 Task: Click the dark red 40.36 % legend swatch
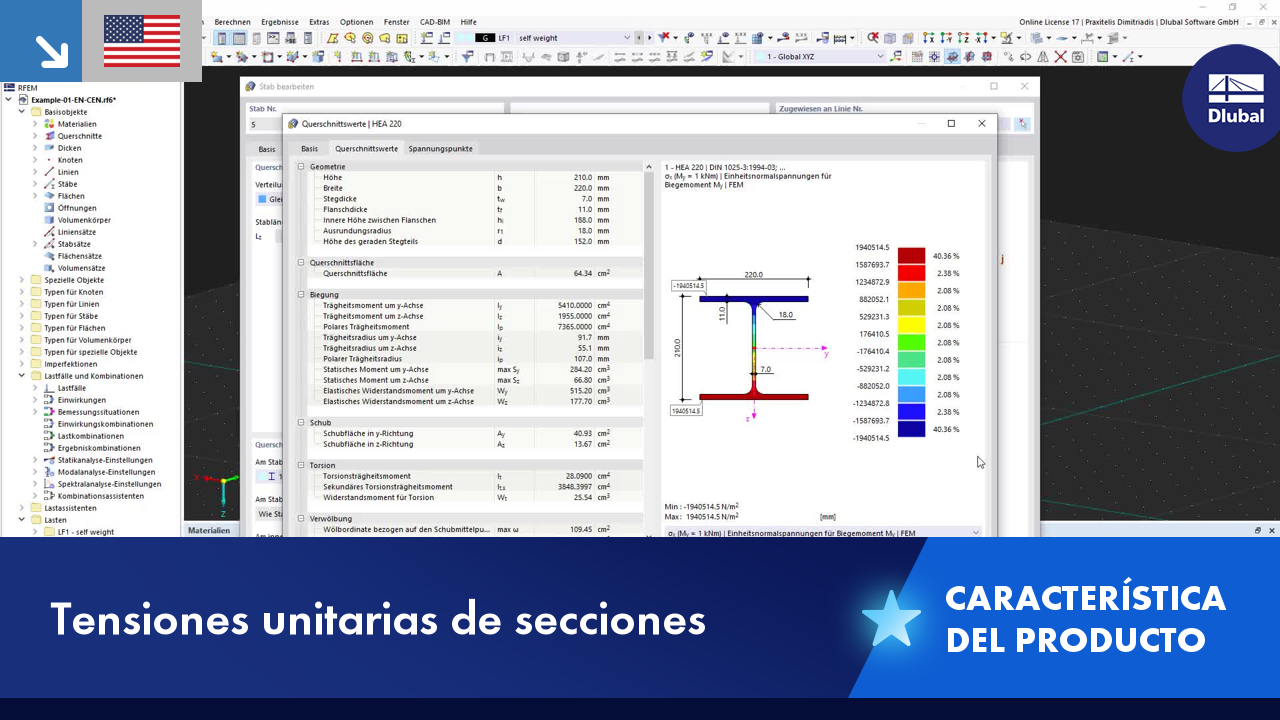pyautogui.click(x=911, y=255)
